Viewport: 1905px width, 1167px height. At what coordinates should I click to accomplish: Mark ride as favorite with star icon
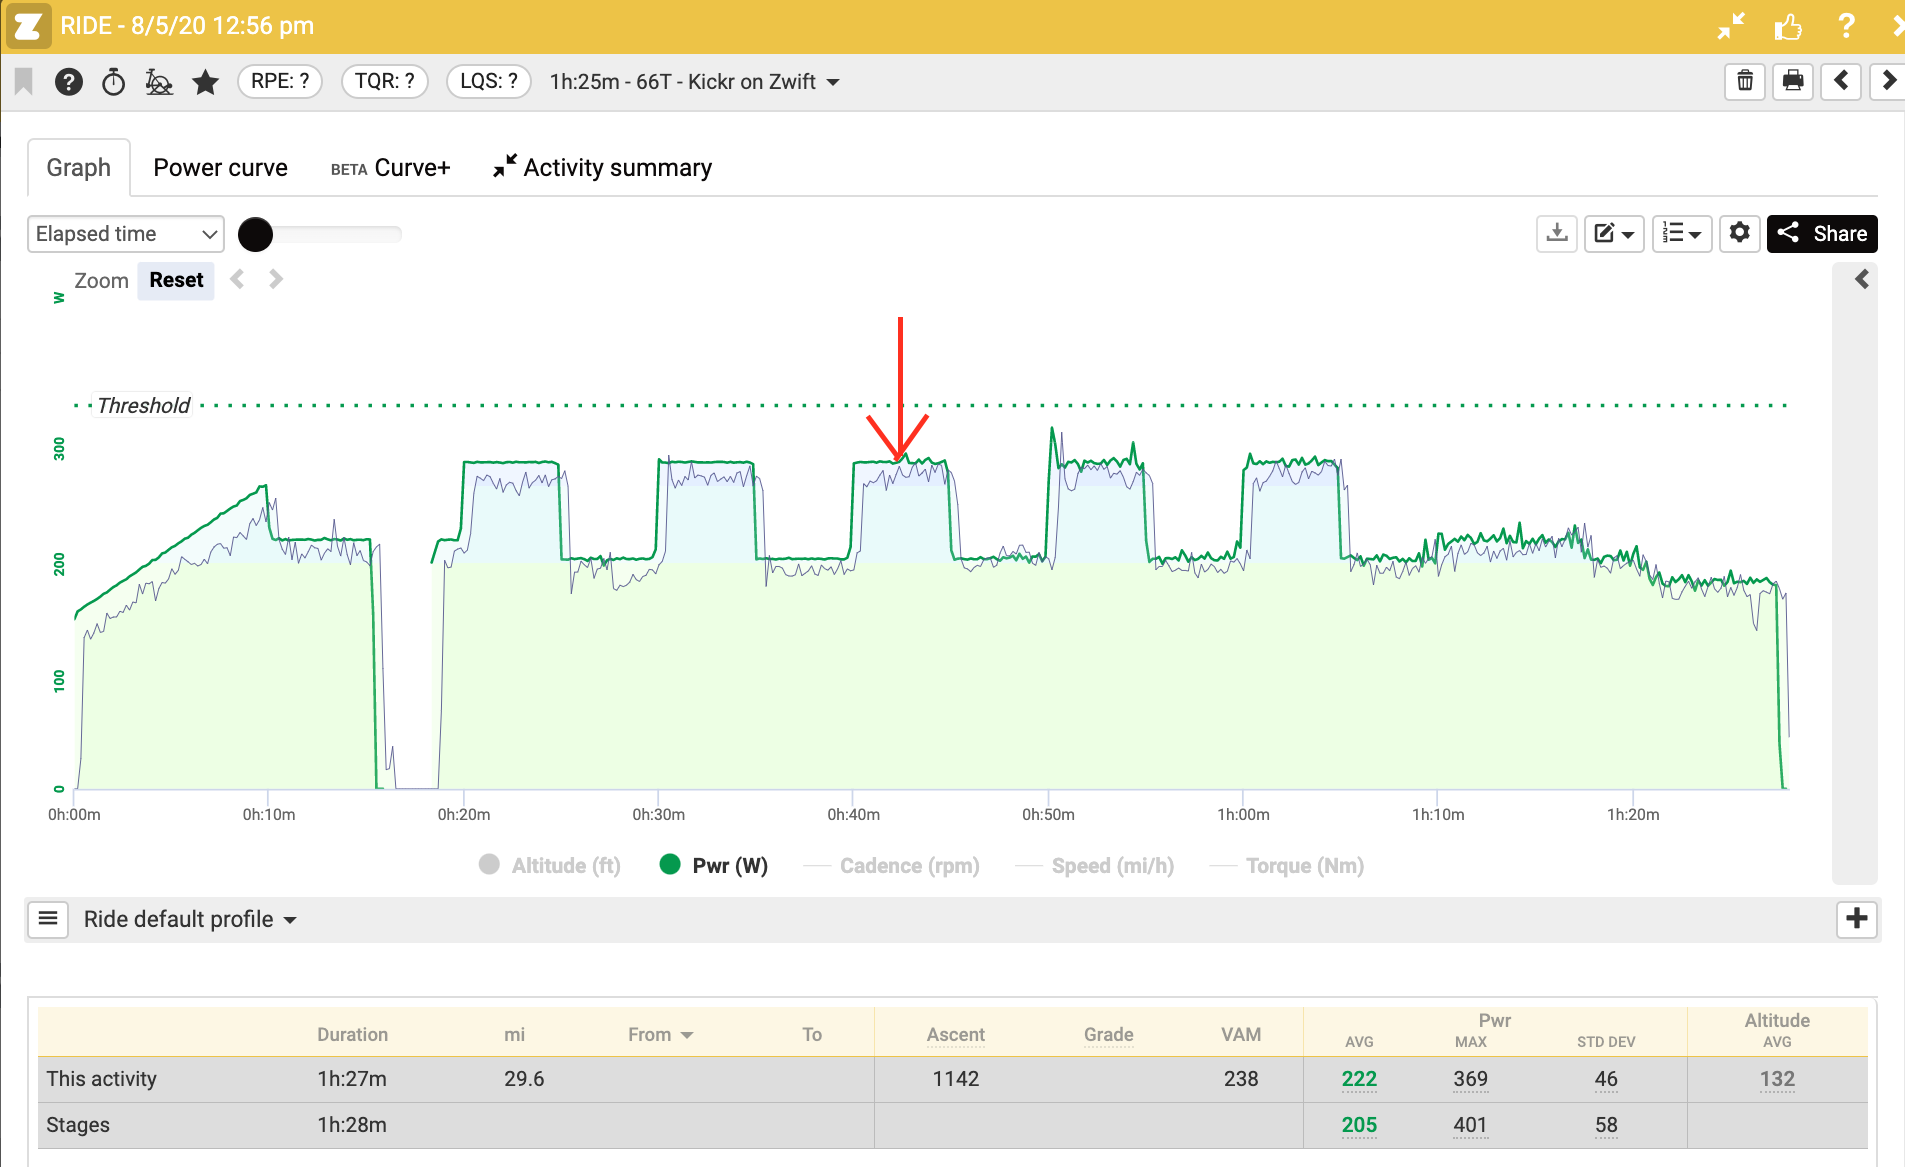pyautogui.click(x=206, y=82)
